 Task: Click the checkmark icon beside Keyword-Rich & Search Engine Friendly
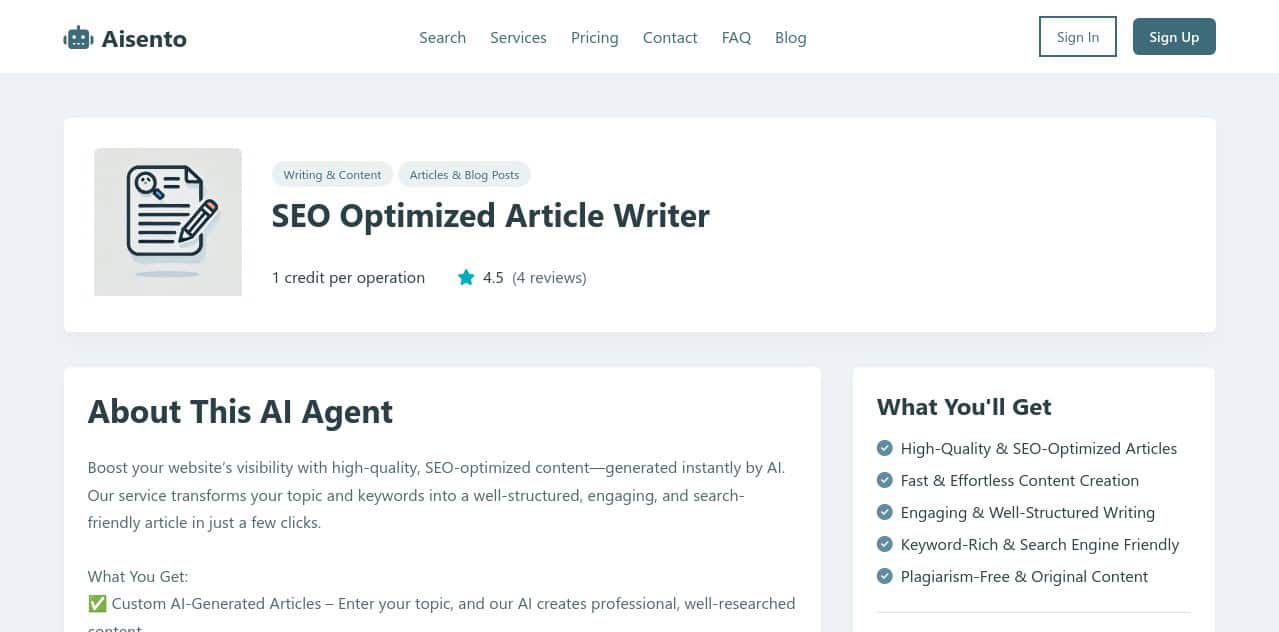coord(885,544)
